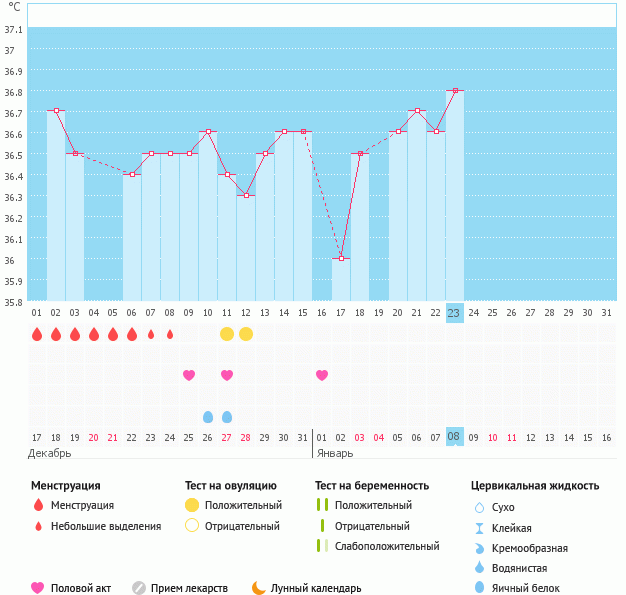Select highlighted cycle day 23 on the axis
Viewport: 626px width, 595px height.
(454, 313)
